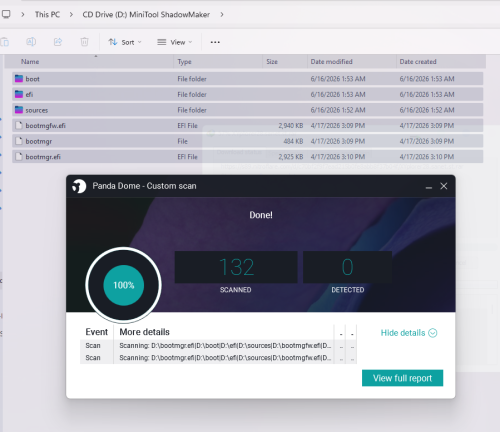Click the 100% scan progress circle

(x=124, y=285)
